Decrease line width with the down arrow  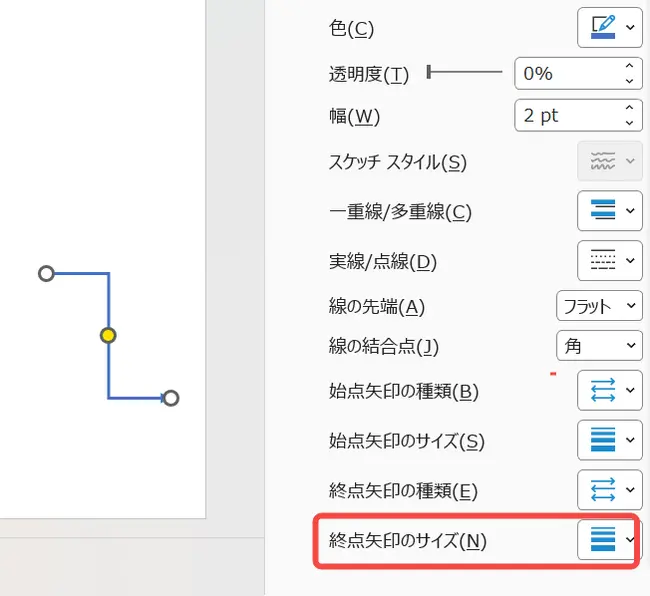629,123
